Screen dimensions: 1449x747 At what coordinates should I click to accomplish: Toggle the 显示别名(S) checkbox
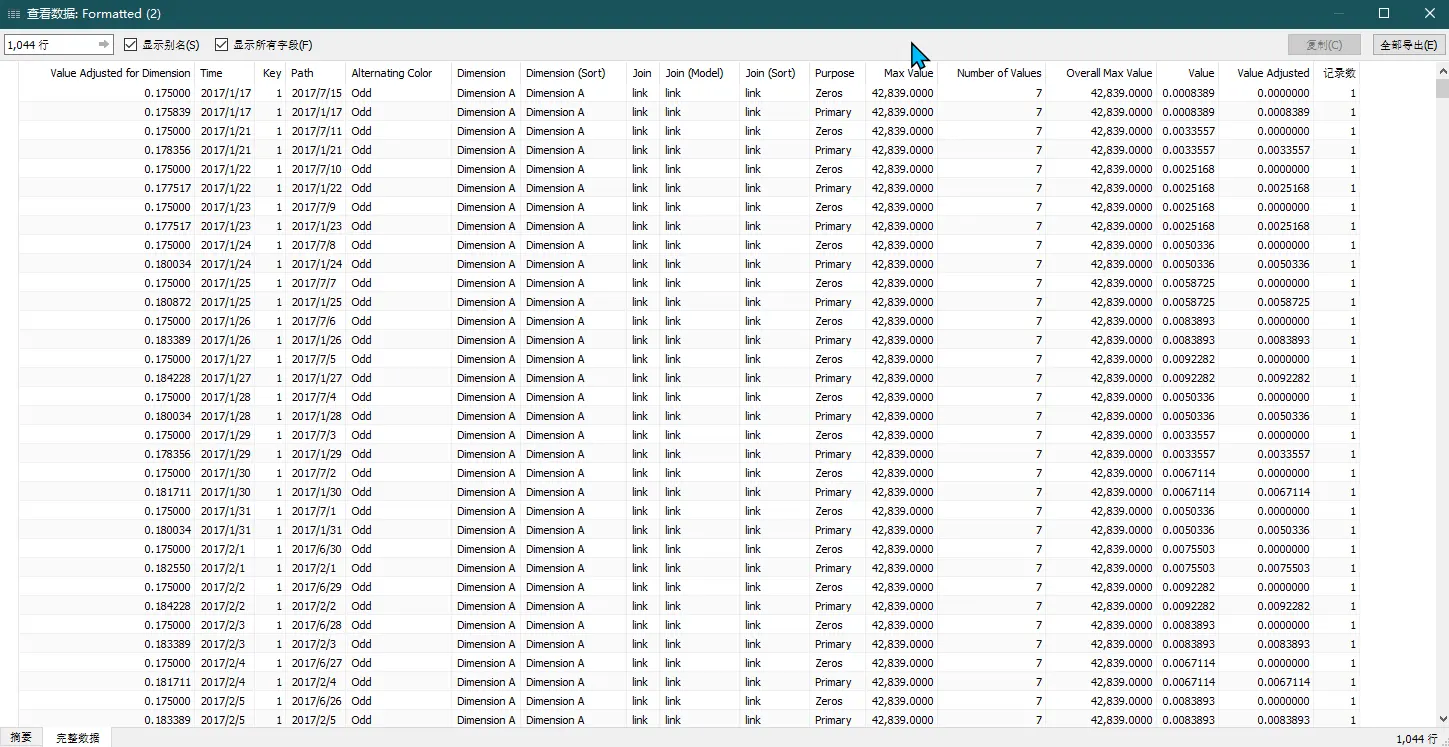click(131, 45)
